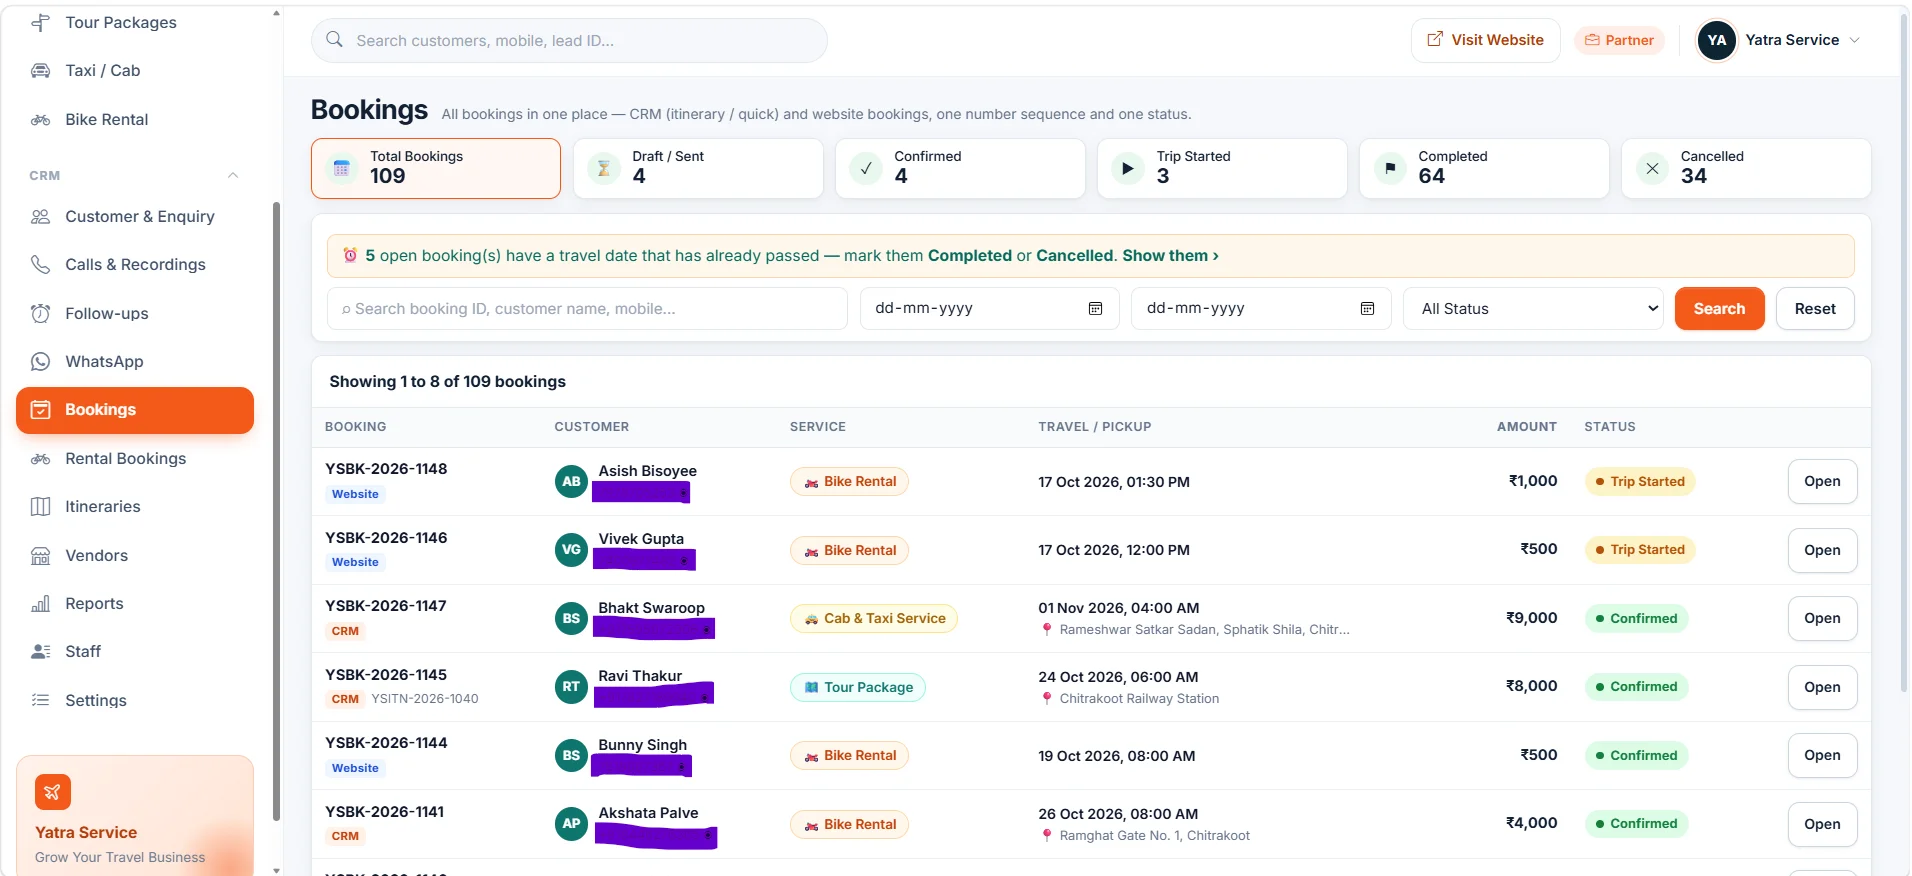1912x876 pixels.
Task: Click Tour Package service tag
Action: 858,687
